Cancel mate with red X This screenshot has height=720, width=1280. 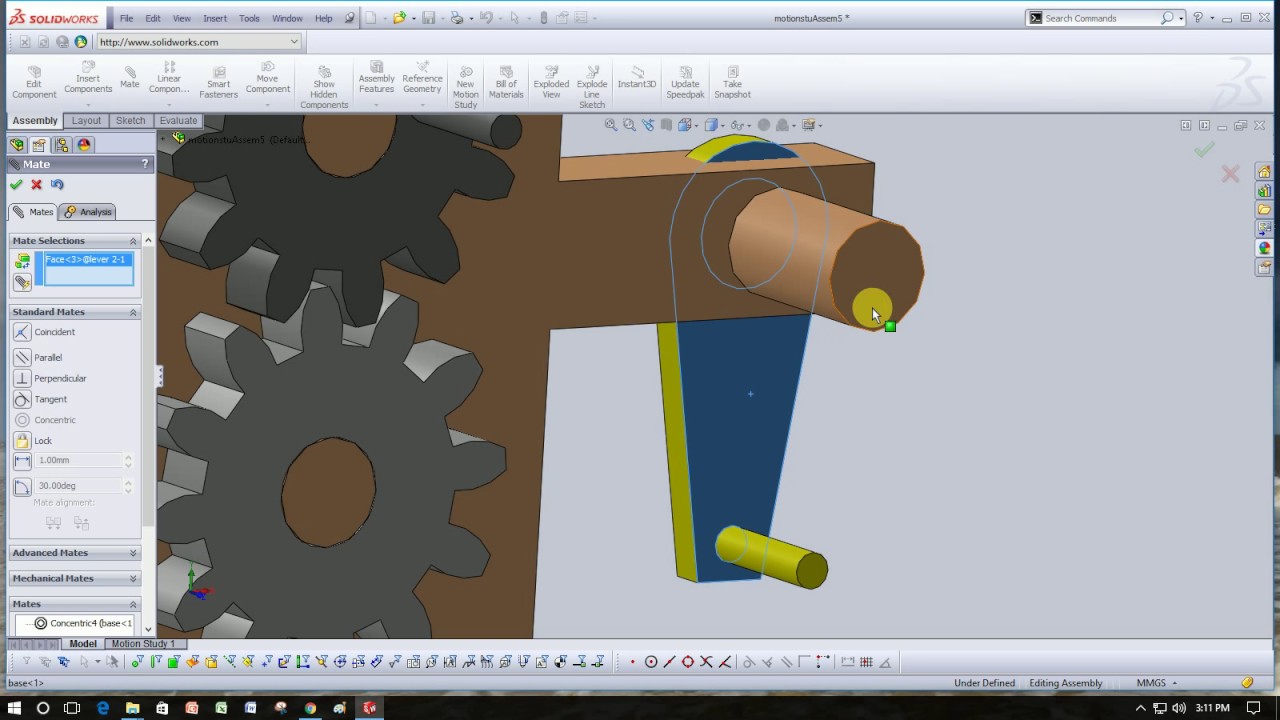click(x=37, y=184)
